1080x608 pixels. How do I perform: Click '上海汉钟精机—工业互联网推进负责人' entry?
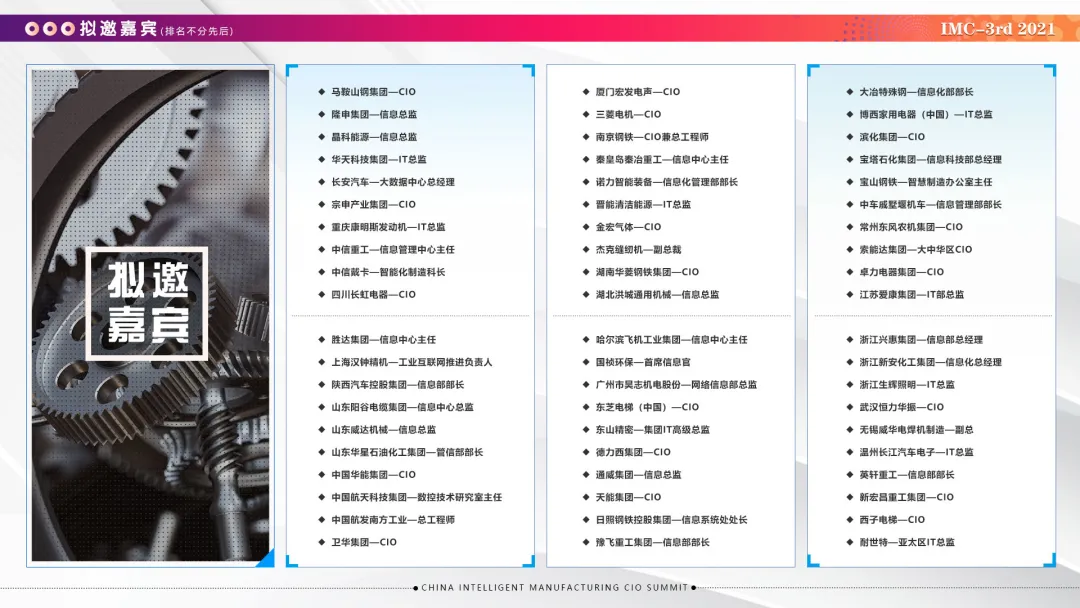(412, 362)
